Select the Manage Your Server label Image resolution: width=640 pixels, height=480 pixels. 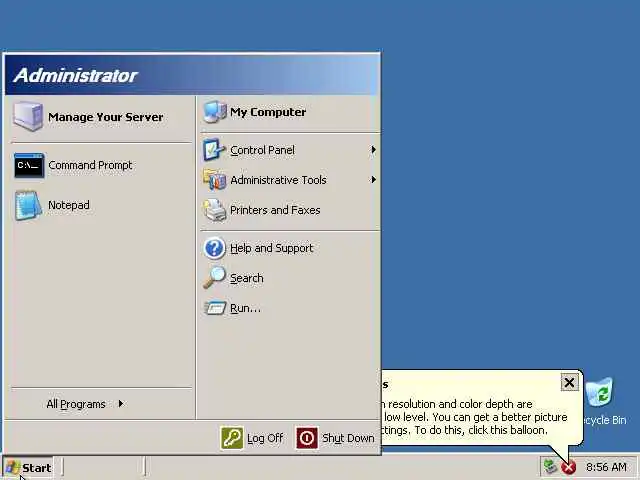[106, 117]
